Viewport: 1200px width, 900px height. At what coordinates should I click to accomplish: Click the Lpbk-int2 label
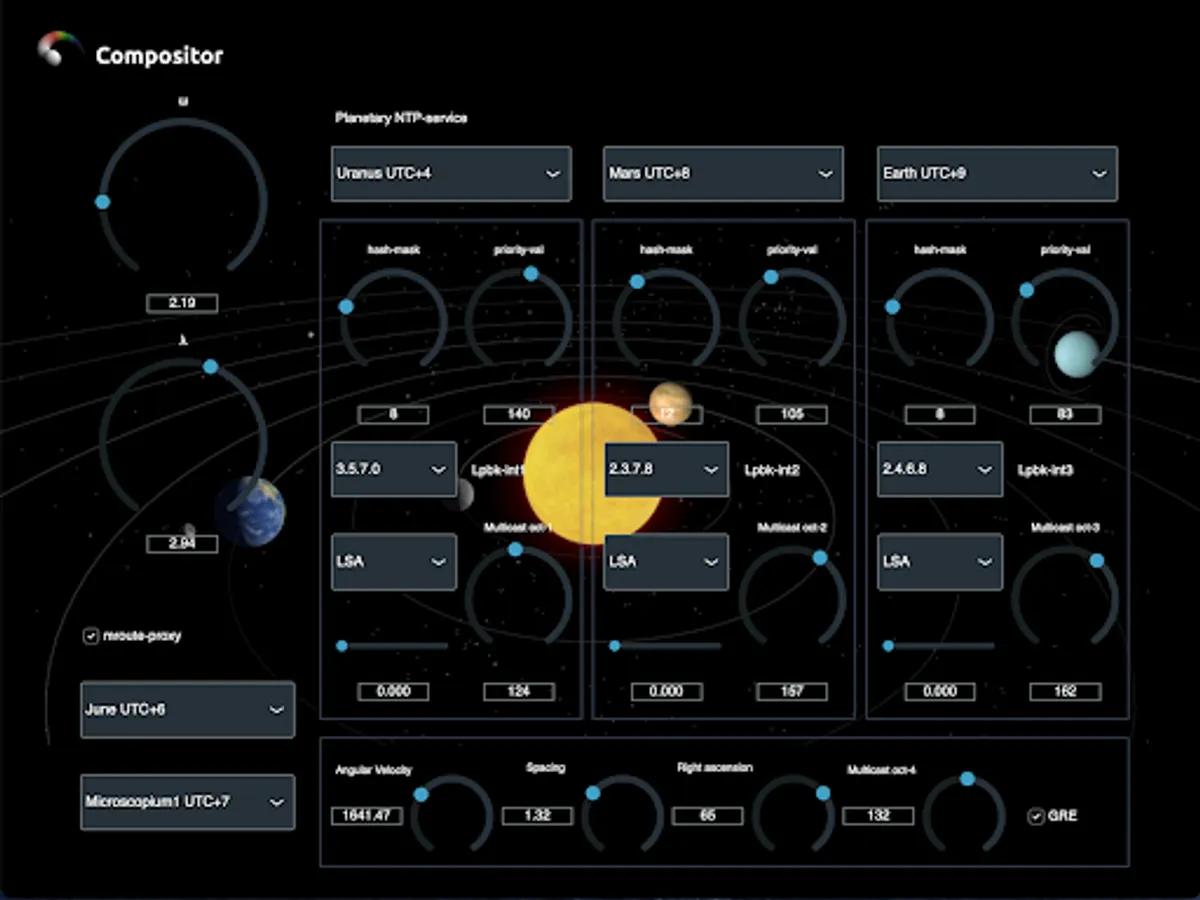[772, 469]
